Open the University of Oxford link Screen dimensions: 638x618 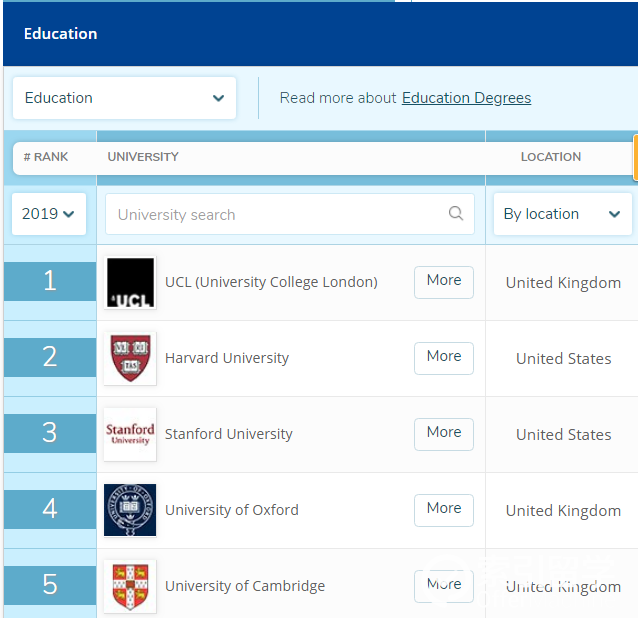click(232, 510)
